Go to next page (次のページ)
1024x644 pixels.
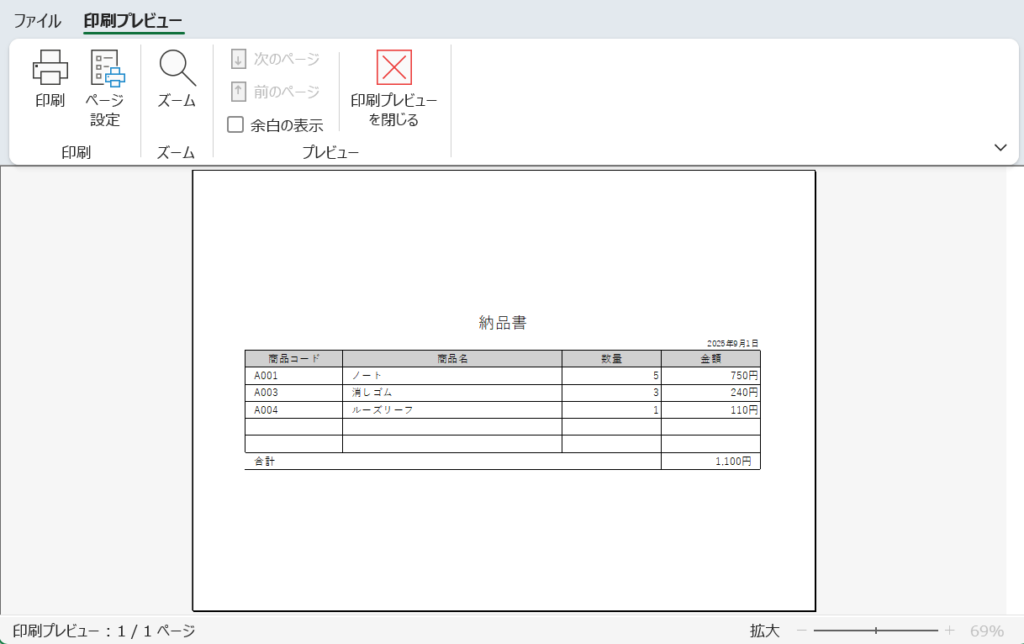coord(275,59)
